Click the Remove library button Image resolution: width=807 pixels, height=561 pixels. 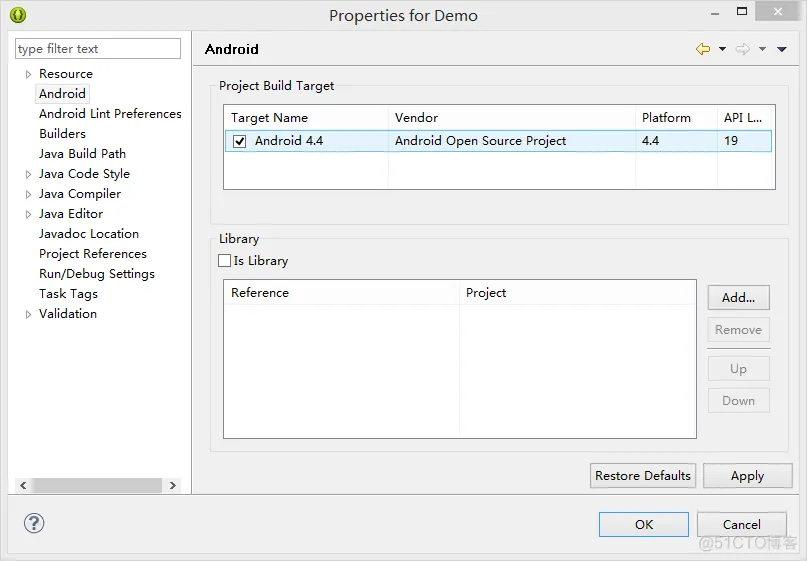(739, 330)
